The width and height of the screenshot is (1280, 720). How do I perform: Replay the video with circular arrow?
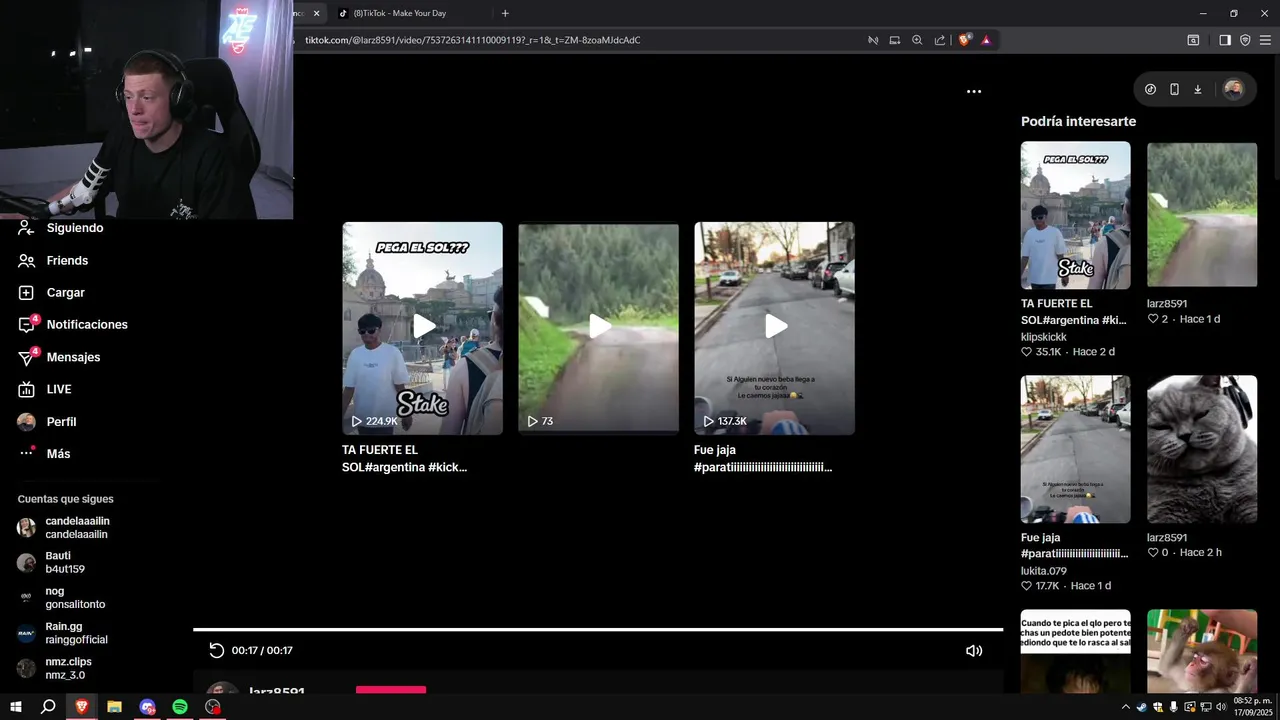point(216,650)
